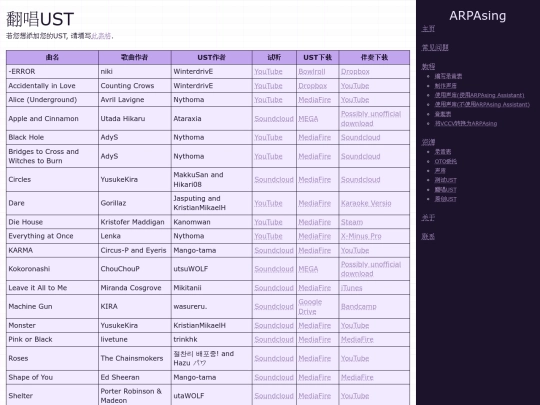The height and width of the screenshot is (405, 540).
Task: Select the 'Kokoronashi' song cell
Action: point(52,269)
